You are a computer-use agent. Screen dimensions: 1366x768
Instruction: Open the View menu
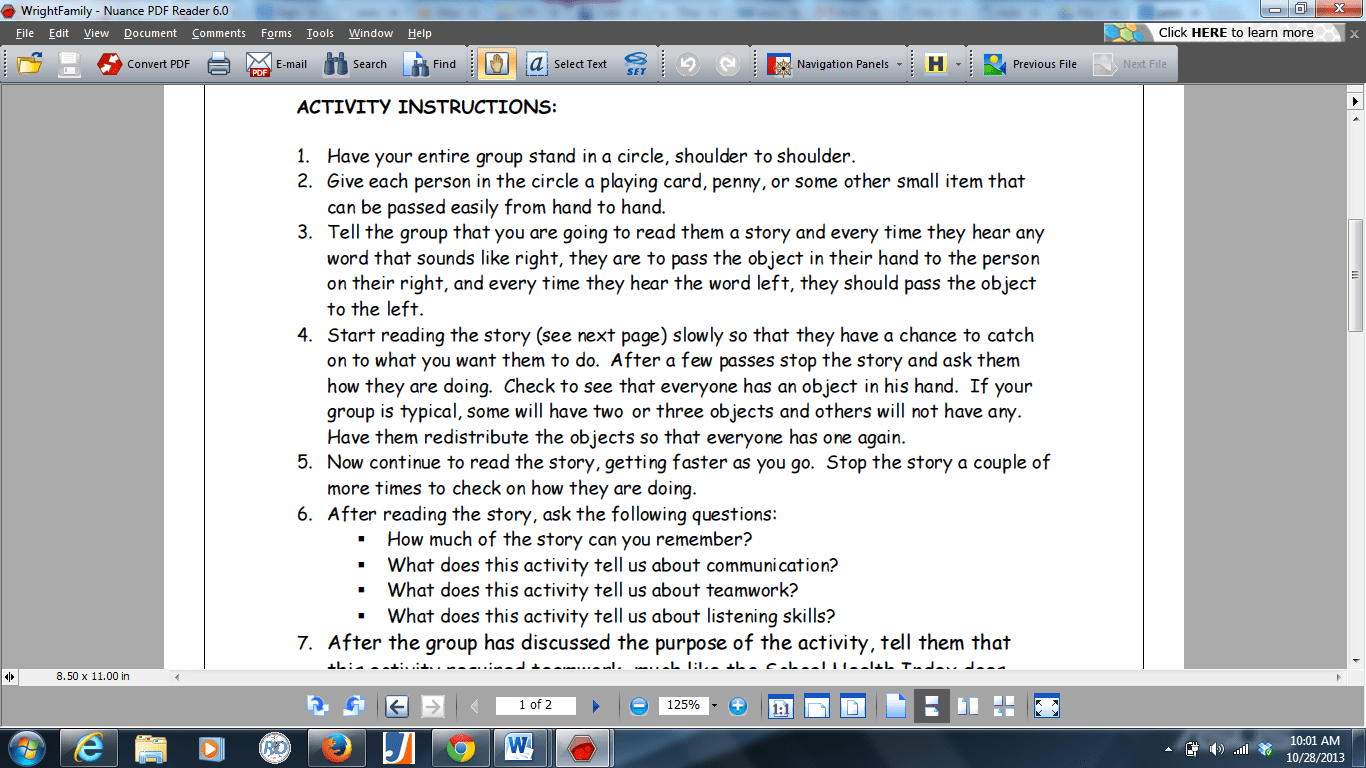(x=96, y=33)
